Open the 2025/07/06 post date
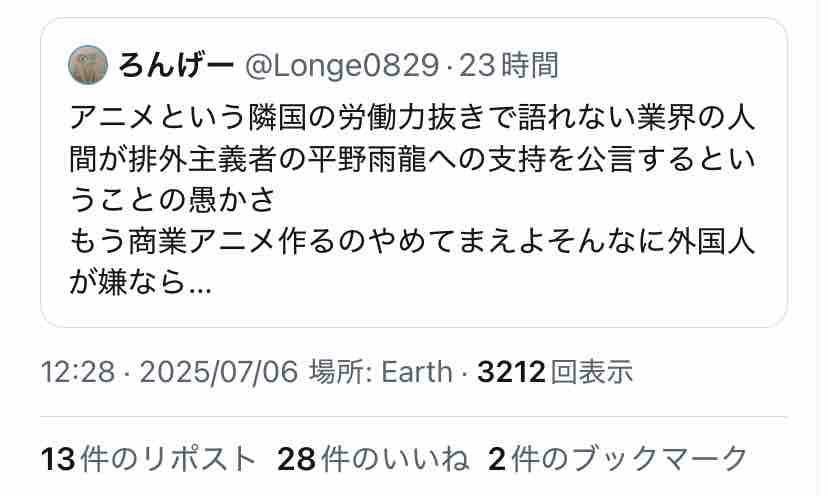 point(219,371)
